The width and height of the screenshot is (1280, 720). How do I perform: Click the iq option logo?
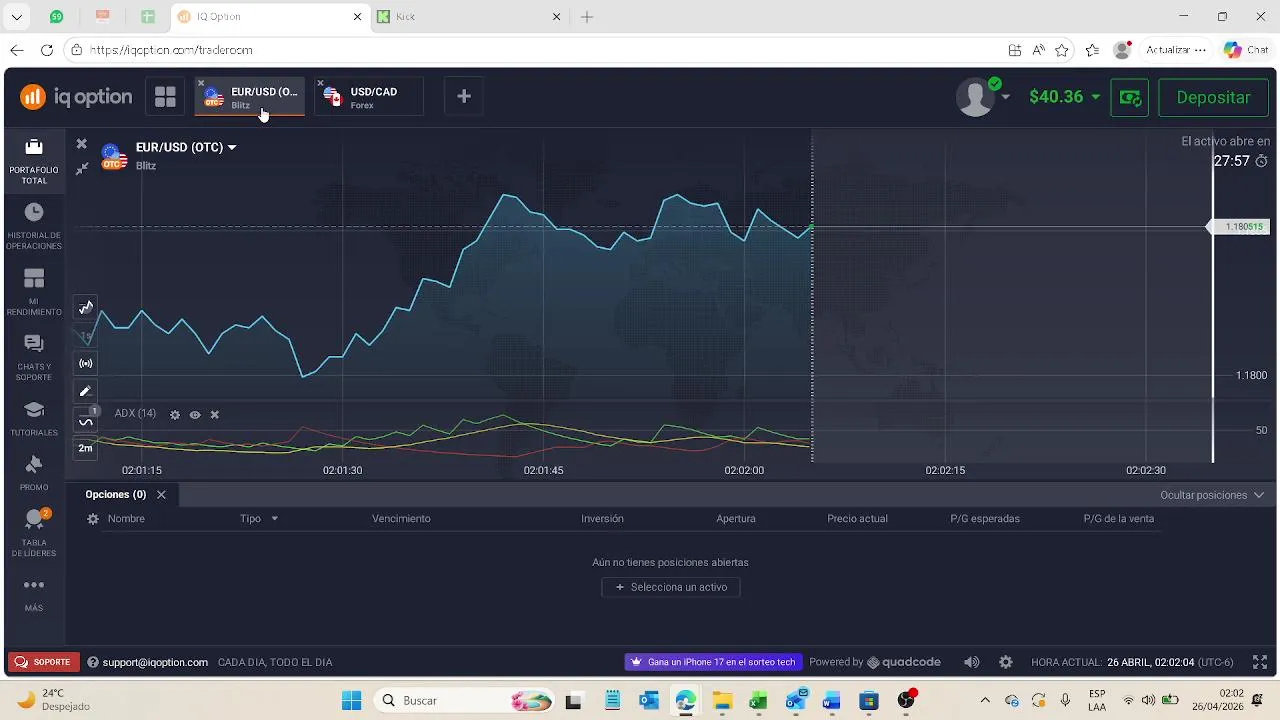76,97
